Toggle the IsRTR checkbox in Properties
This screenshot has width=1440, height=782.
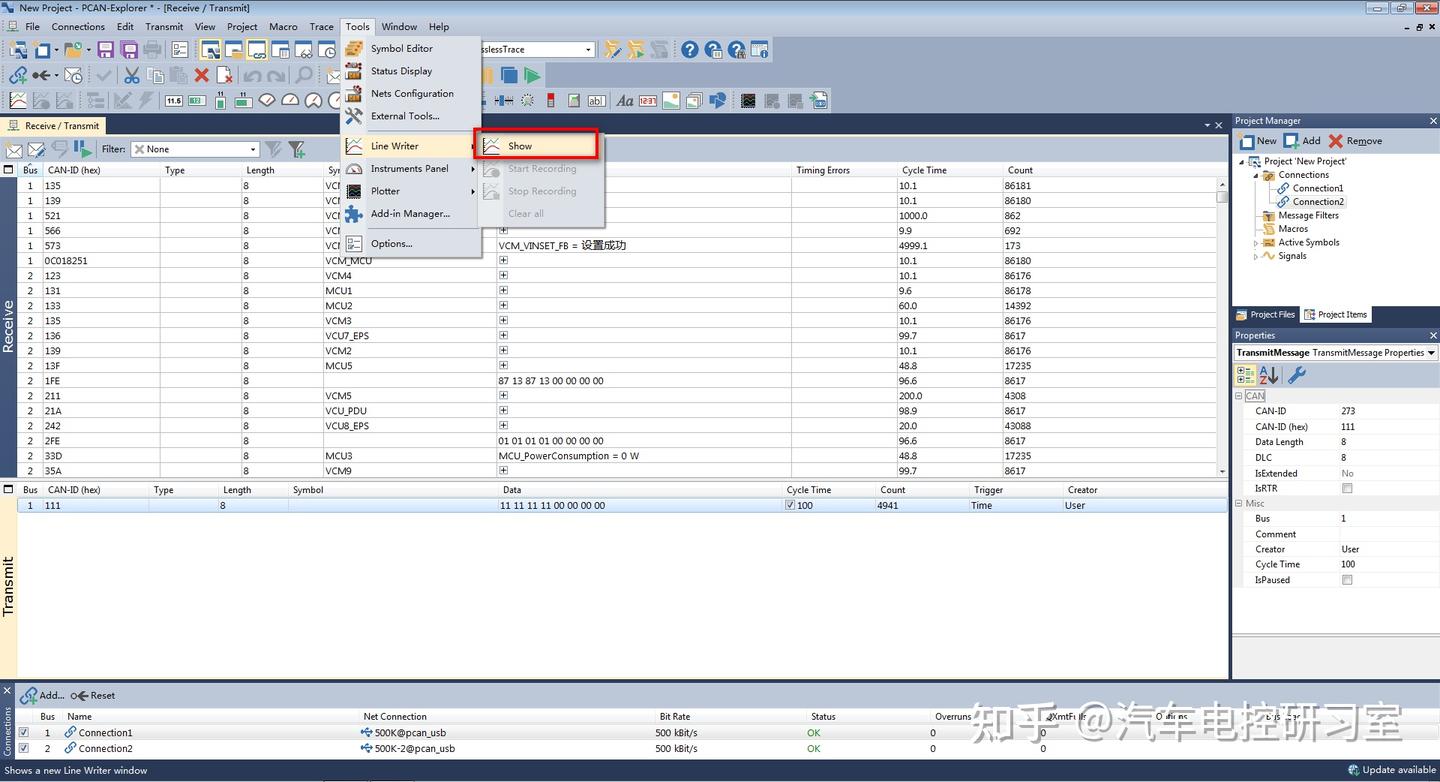(1347, 488)
